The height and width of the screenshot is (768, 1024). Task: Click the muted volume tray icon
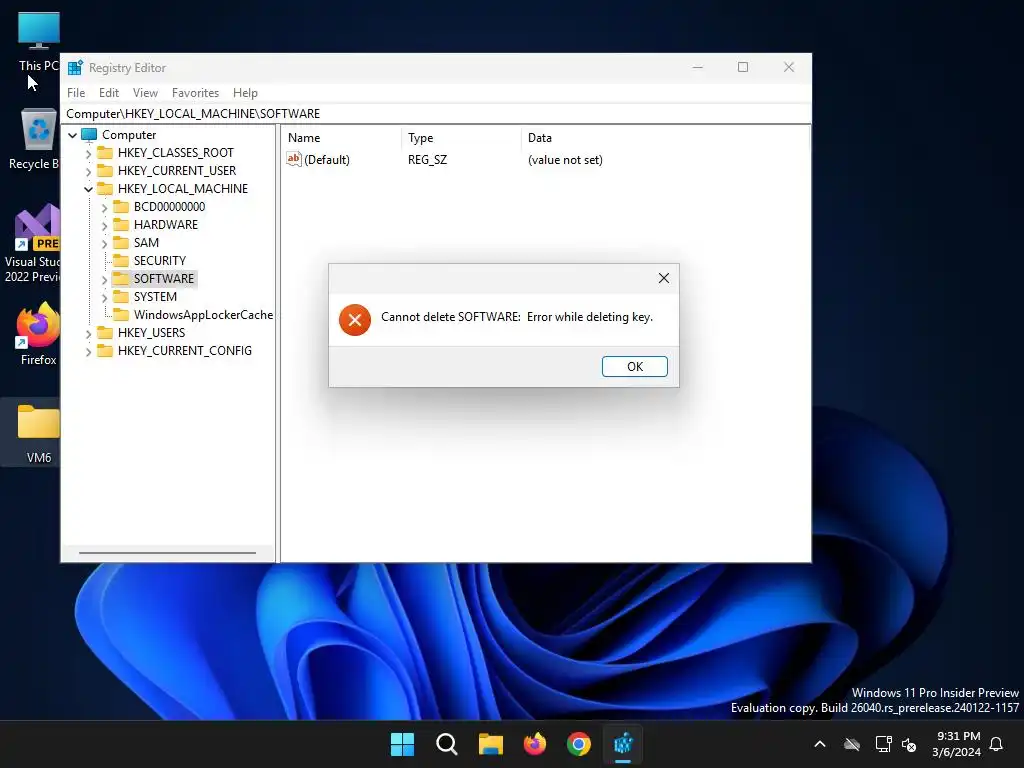(x=908, y=744)
